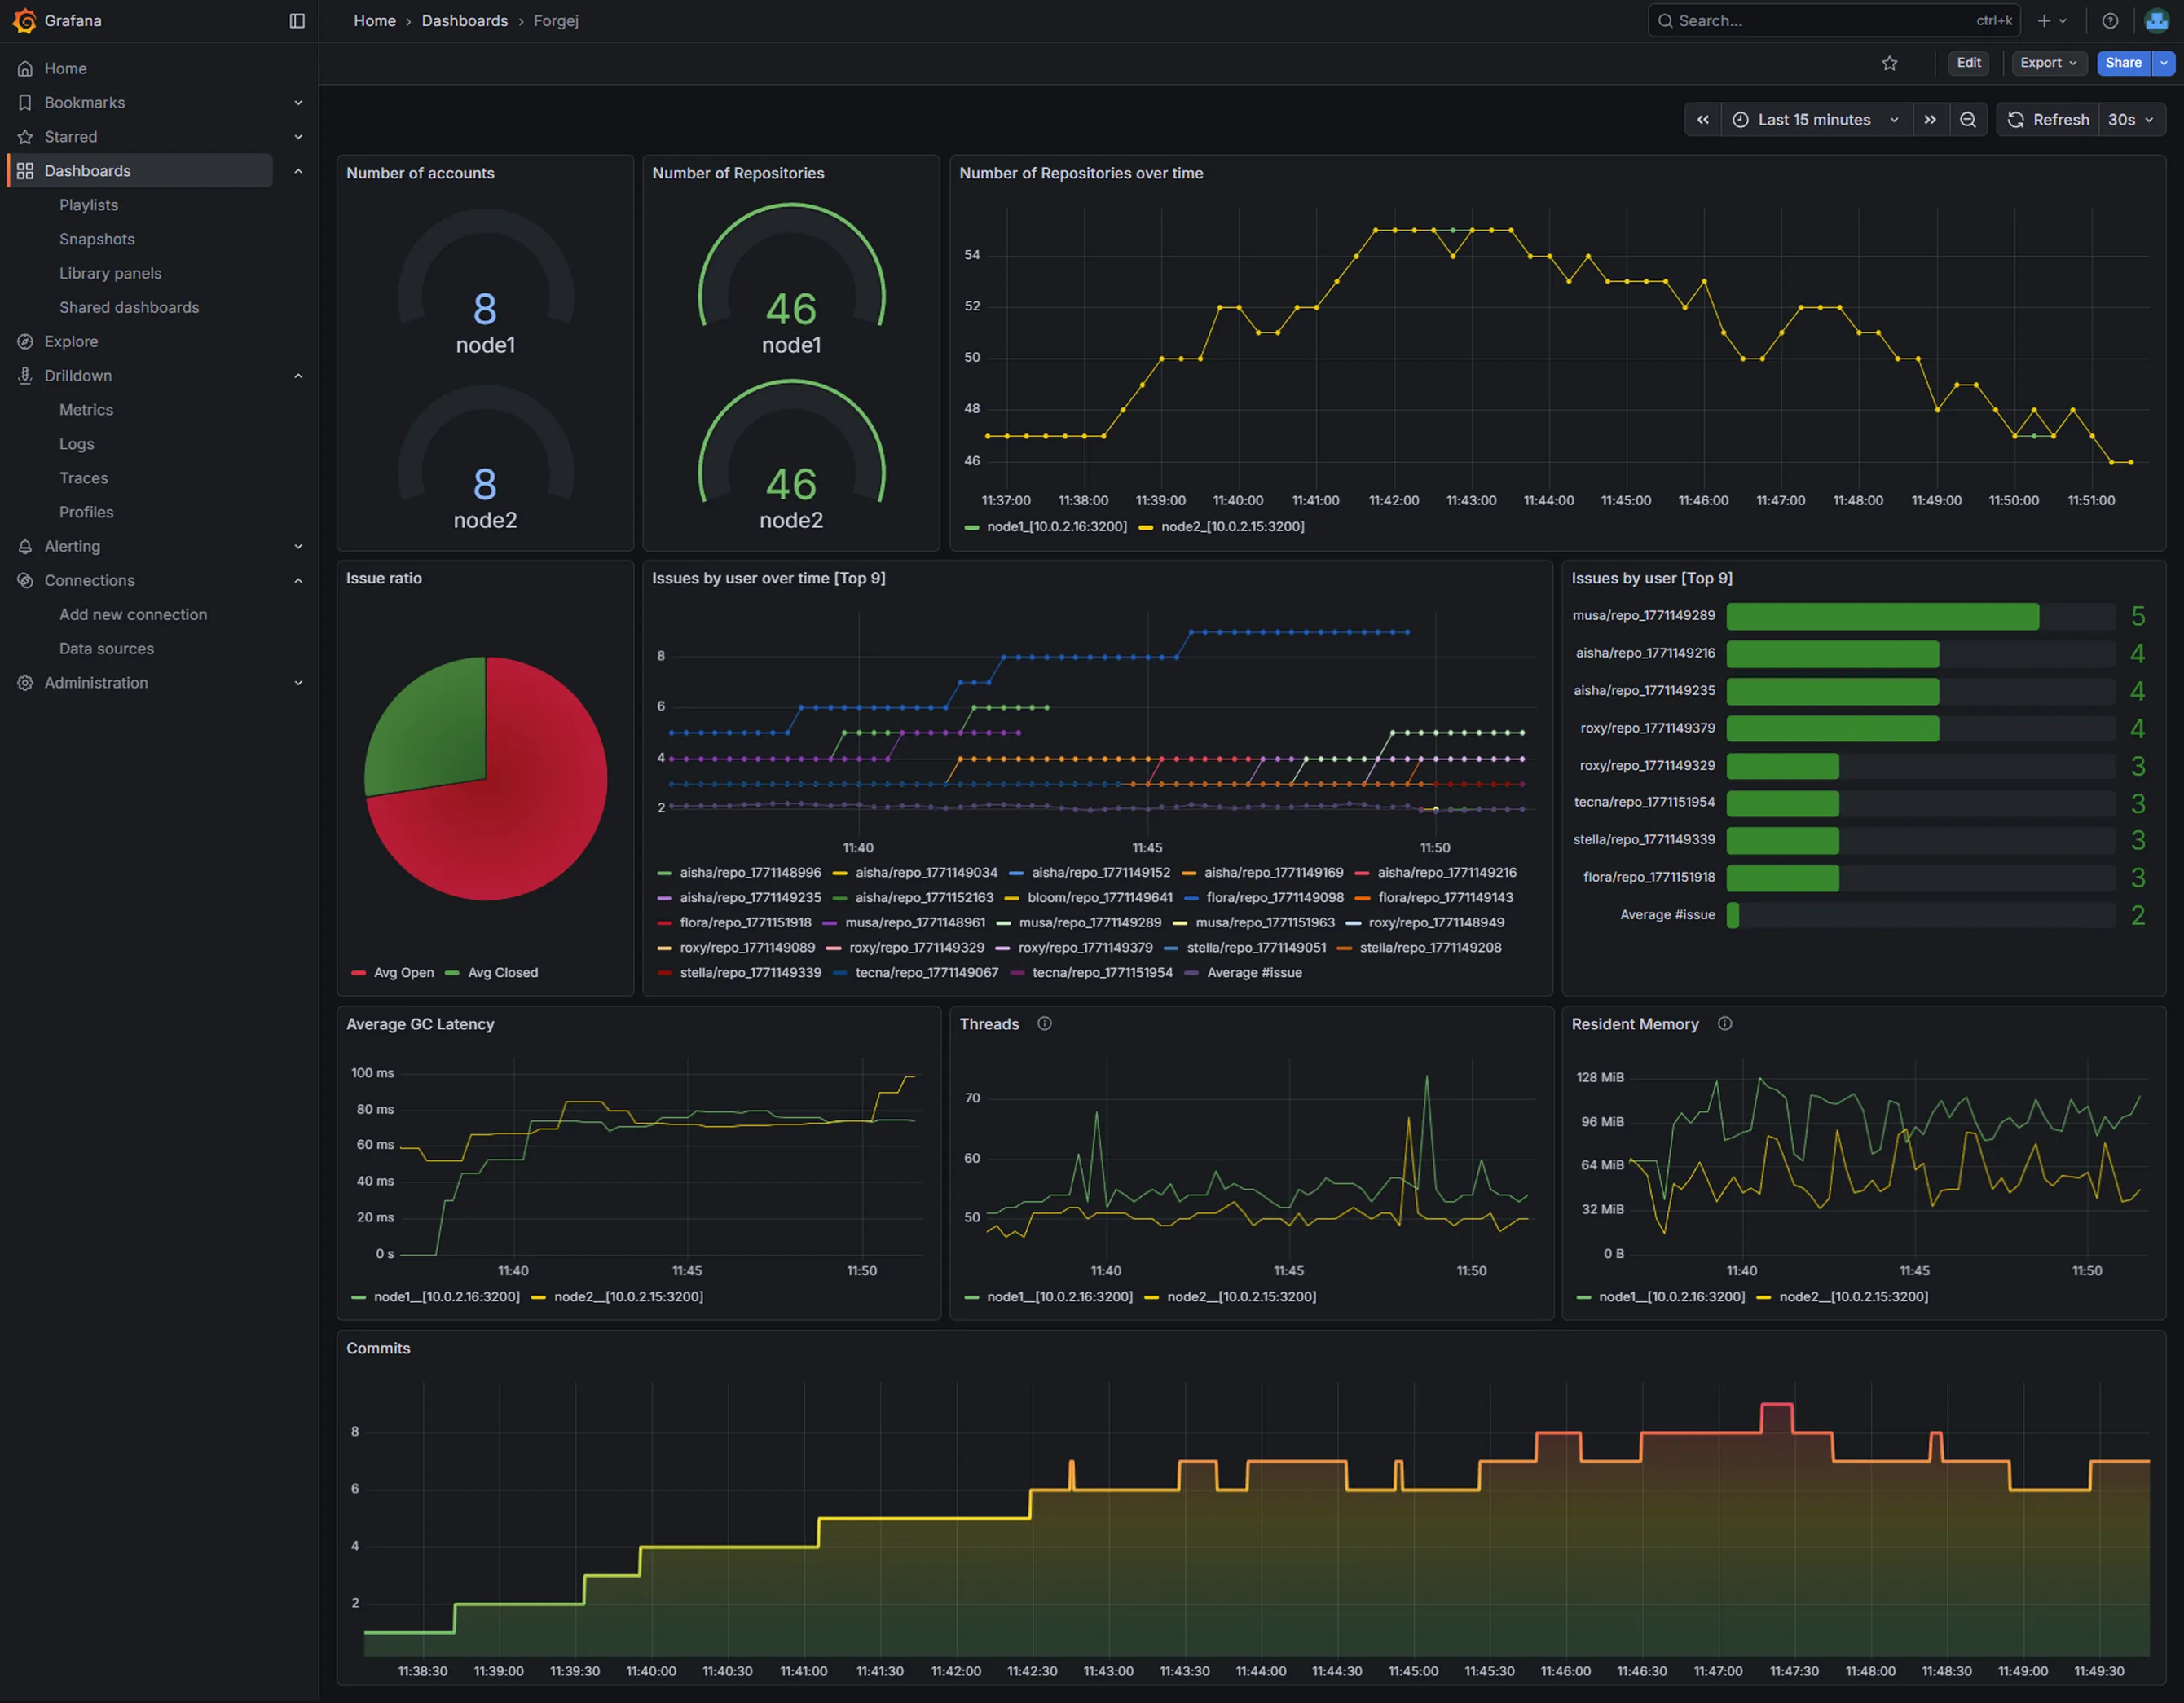The height and width of the screenshot is (1703, 2184).
Task: Click the Dashboards breadcrumb link
Action: [464, 21]
